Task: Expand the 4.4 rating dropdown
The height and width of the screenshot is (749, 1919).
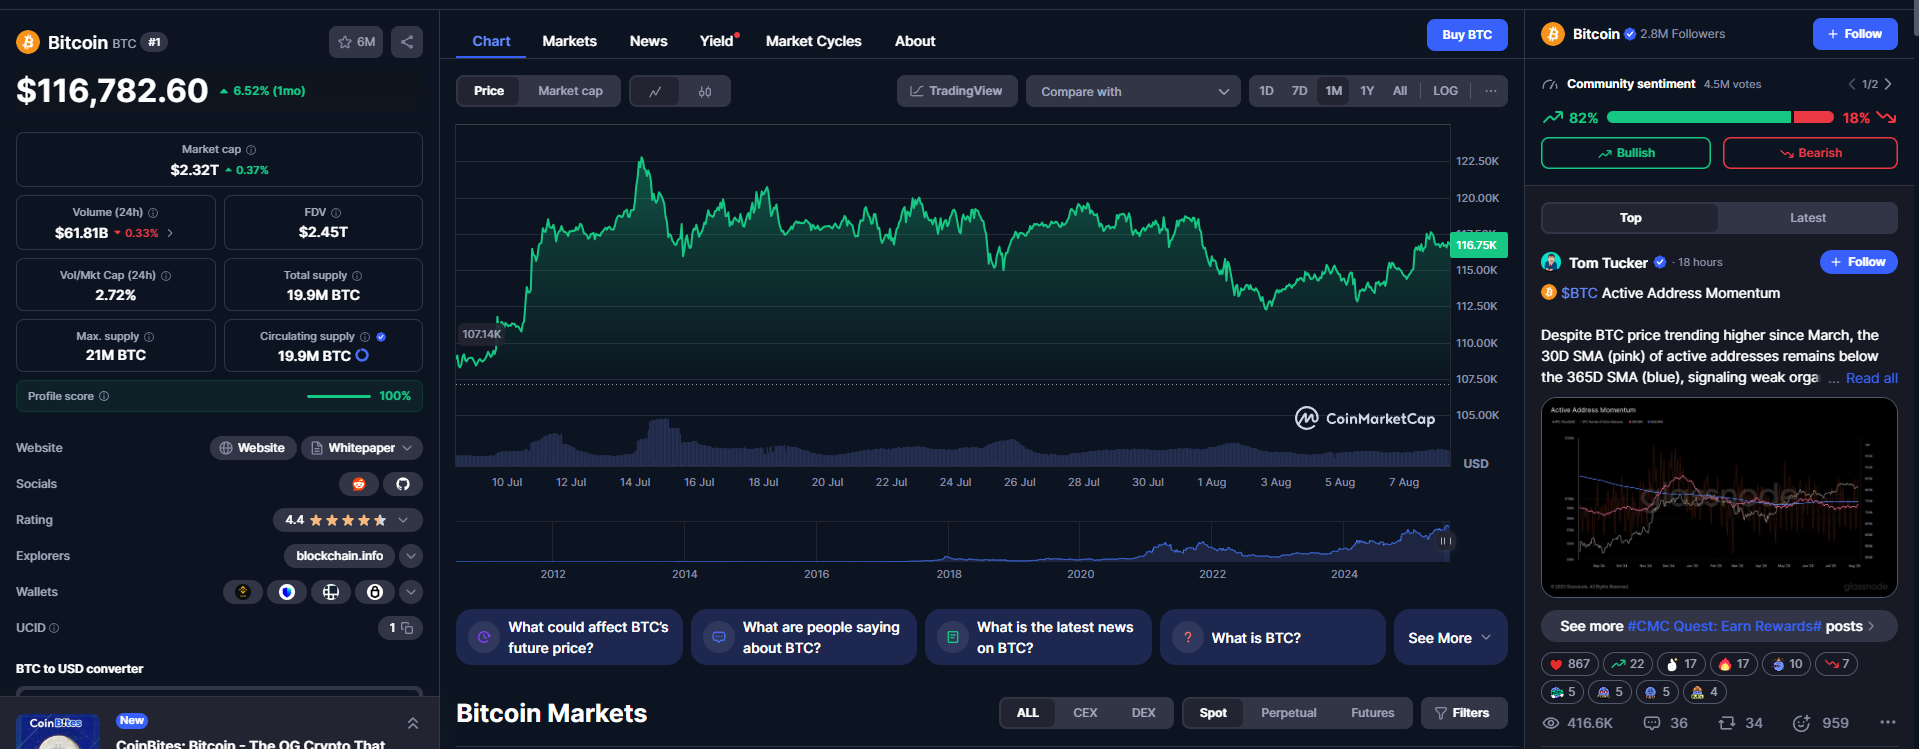Action: (x=347, y=520)
